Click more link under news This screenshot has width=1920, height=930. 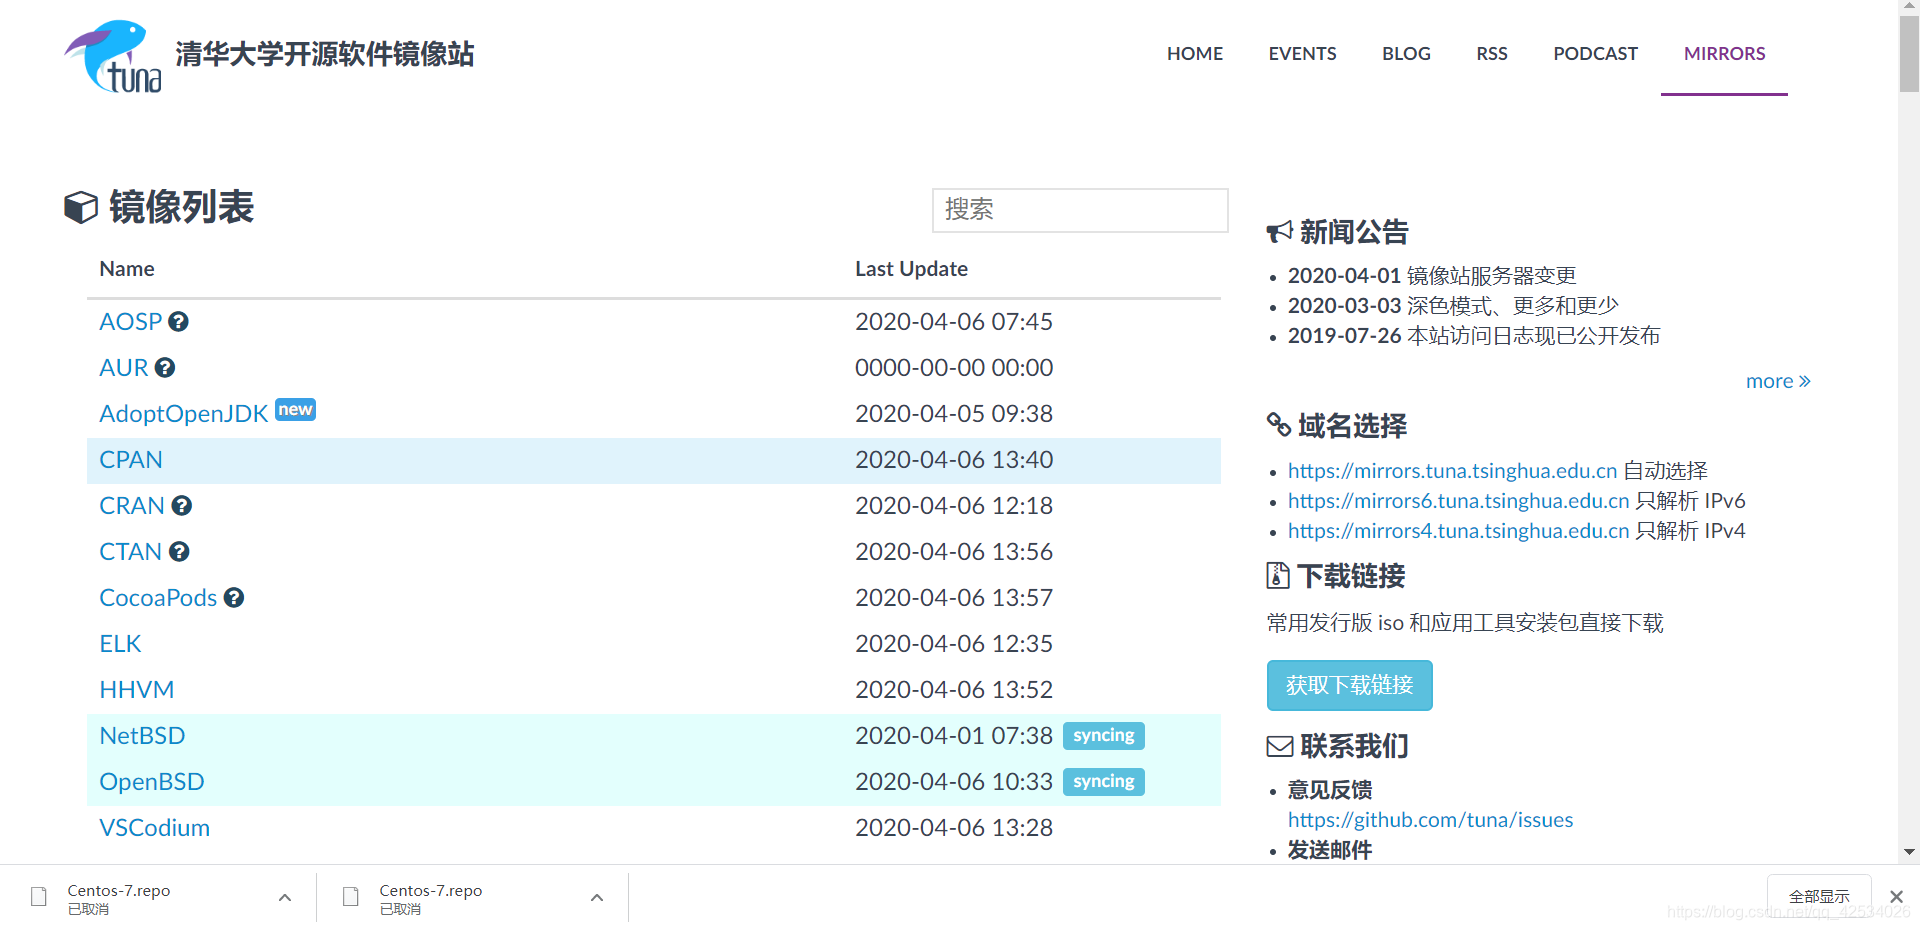(1778, 381)
